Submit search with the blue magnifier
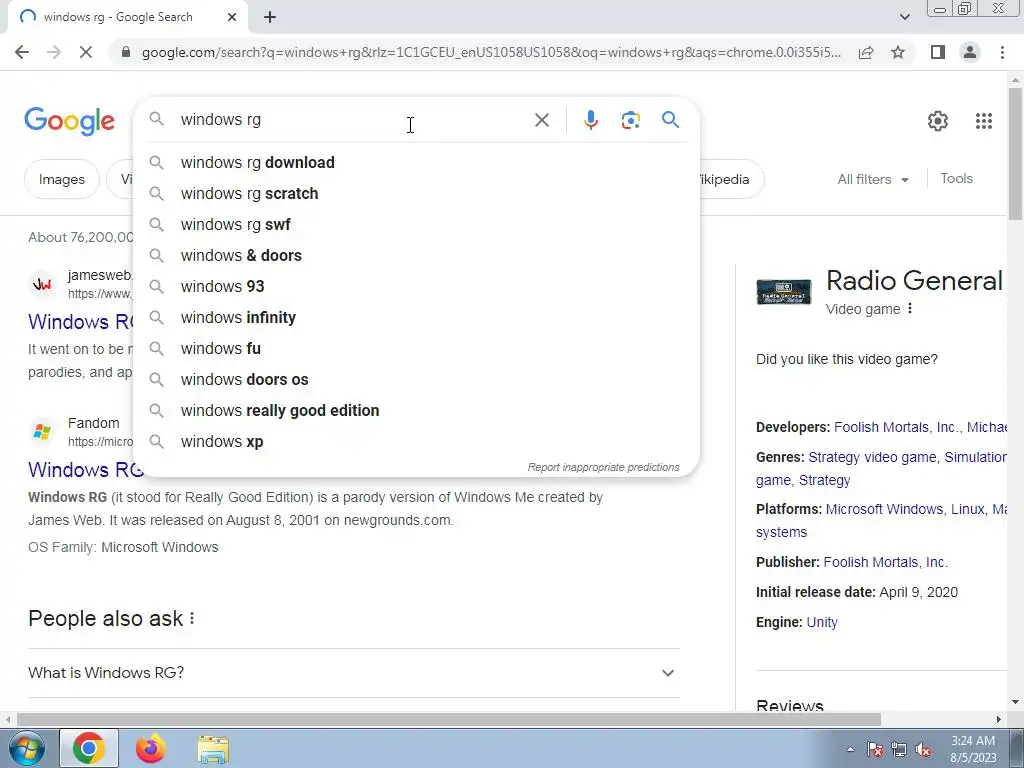The height and width of the screenshot is (768, 1024). tap(670, 120)
